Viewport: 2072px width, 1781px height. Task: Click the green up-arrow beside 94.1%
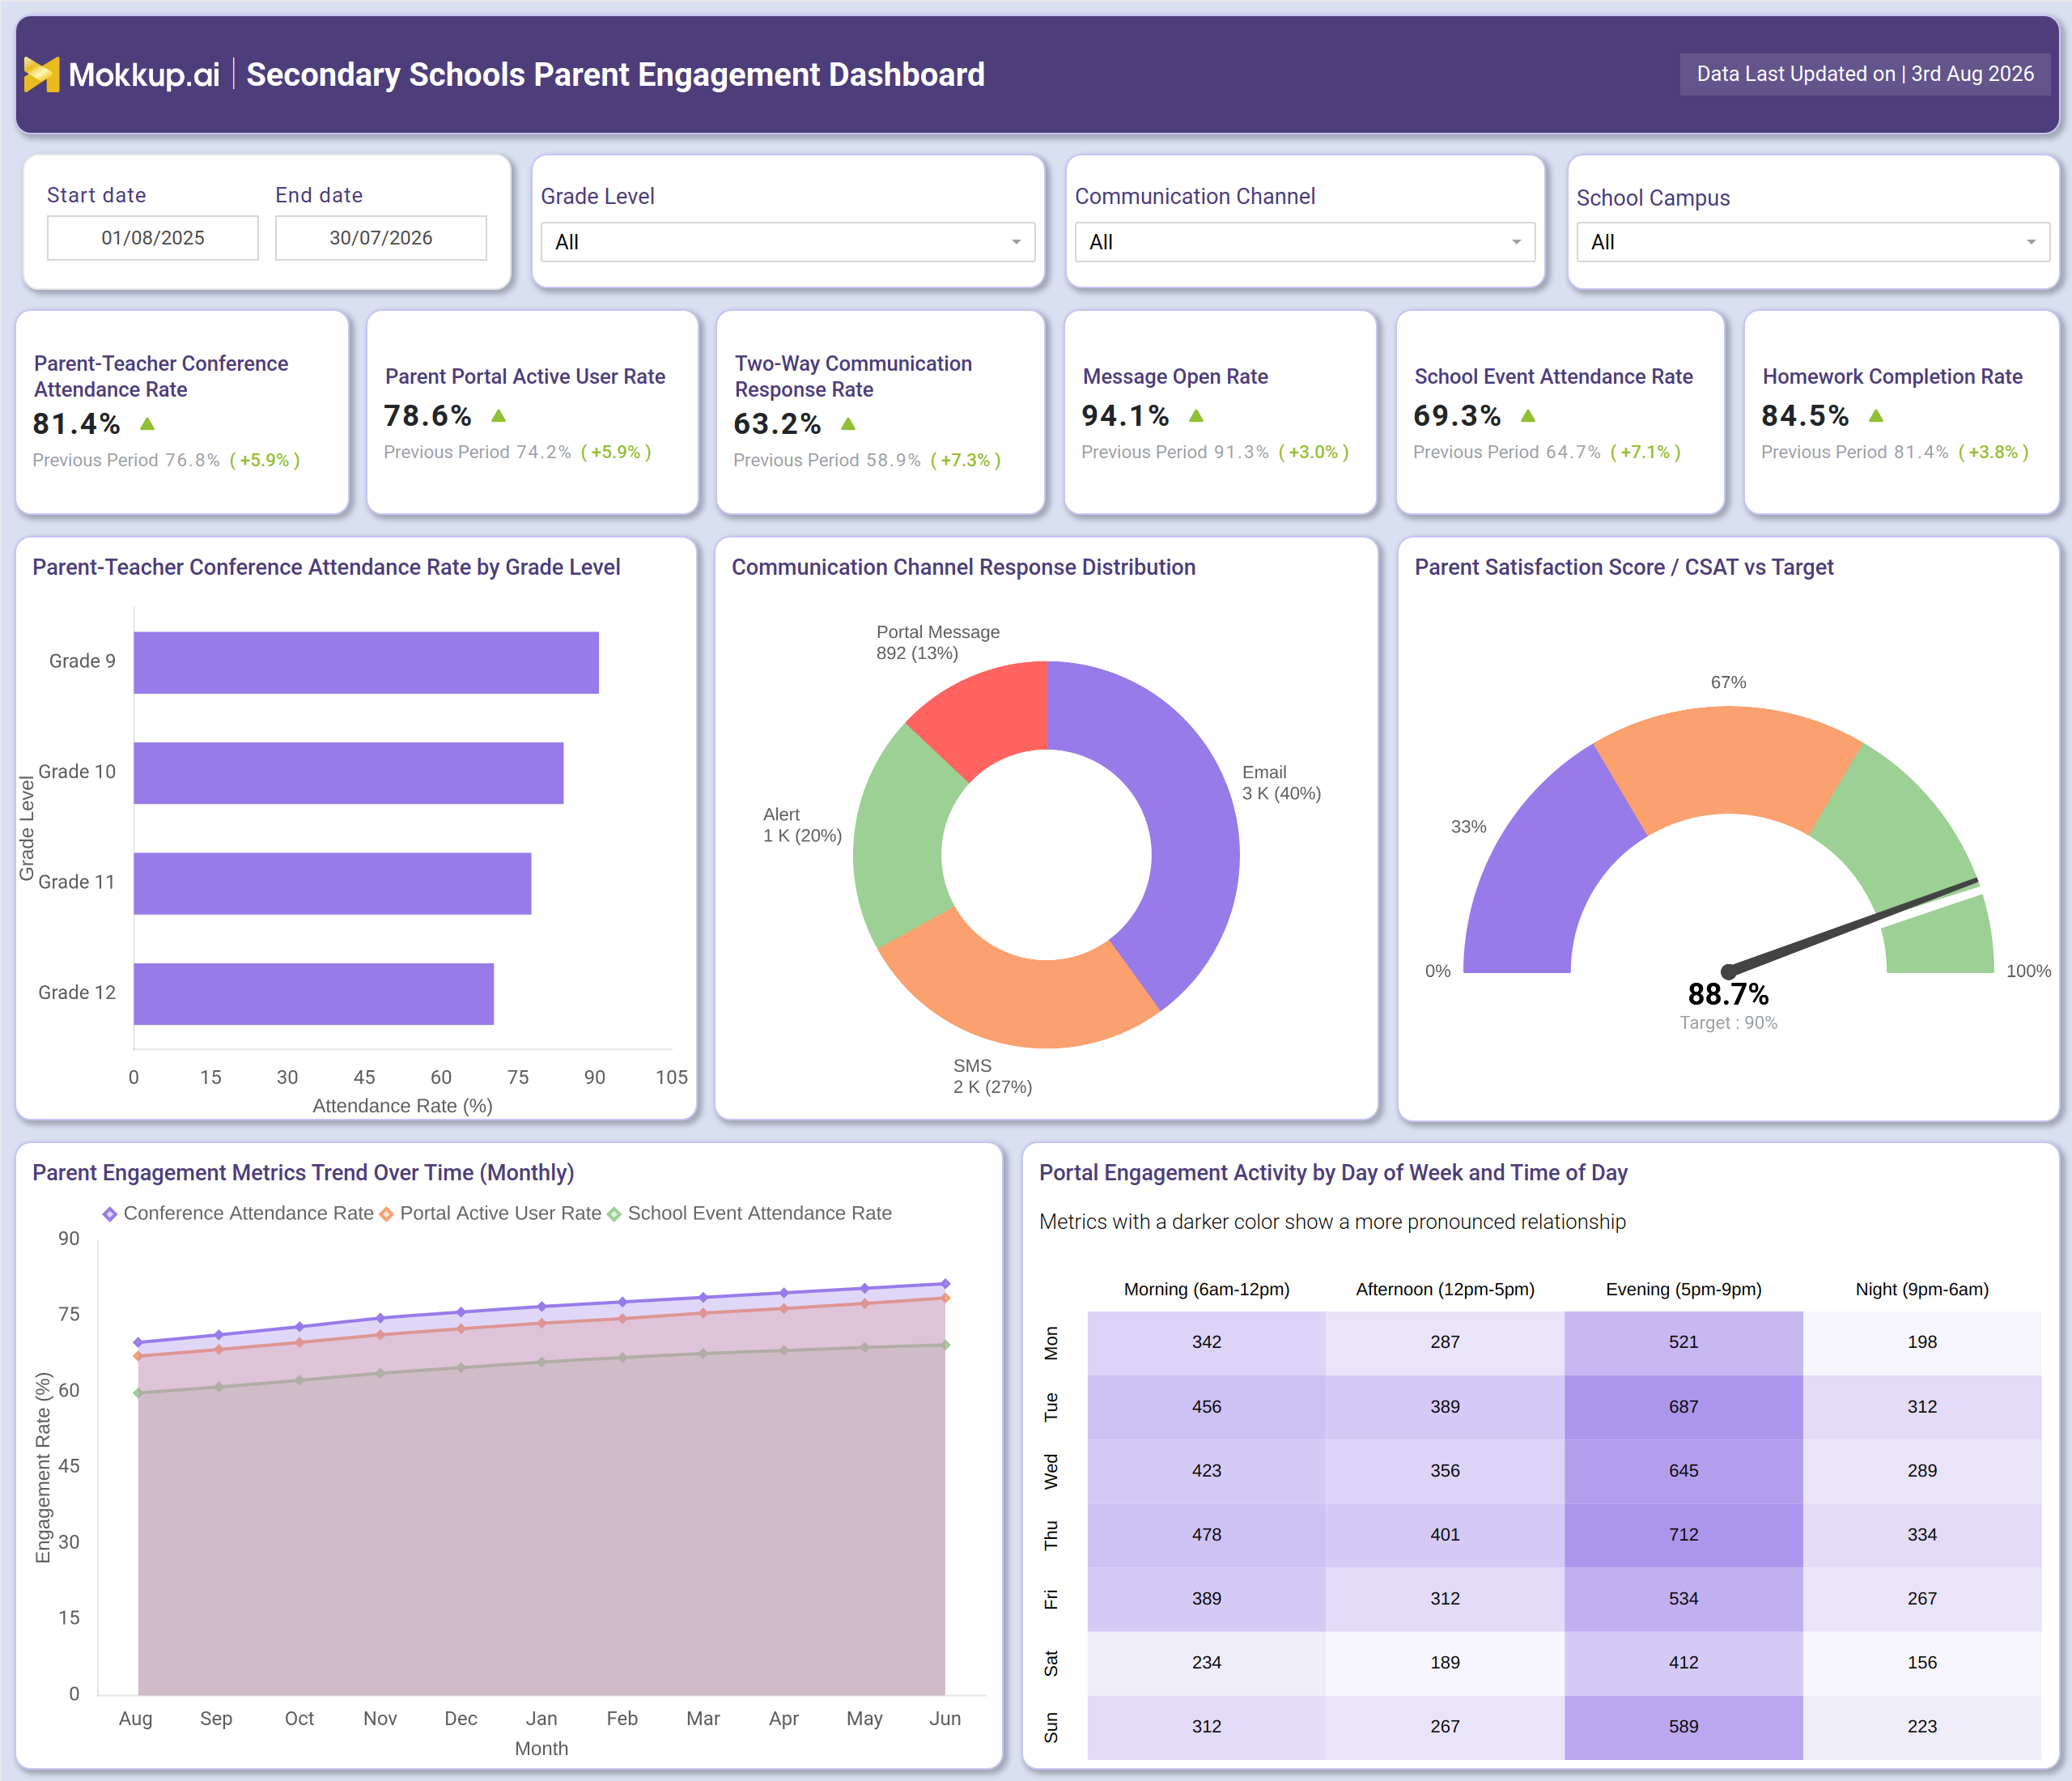(x=1196, y=416)
